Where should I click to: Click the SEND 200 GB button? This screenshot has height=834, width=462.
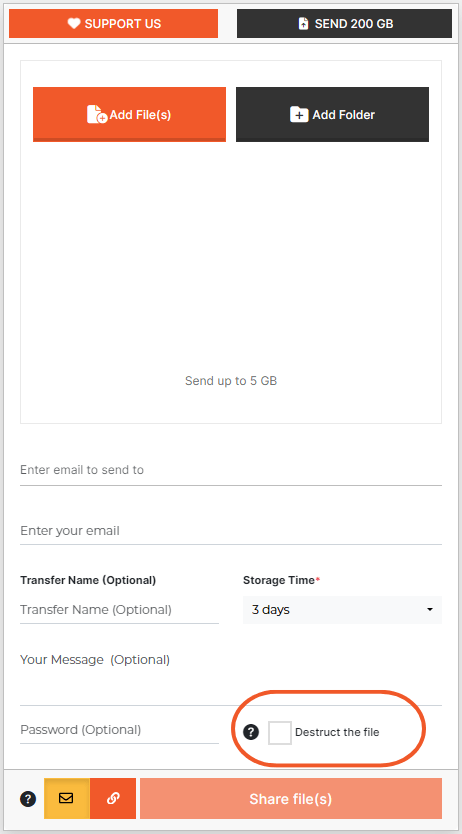[x=345, y=23]
